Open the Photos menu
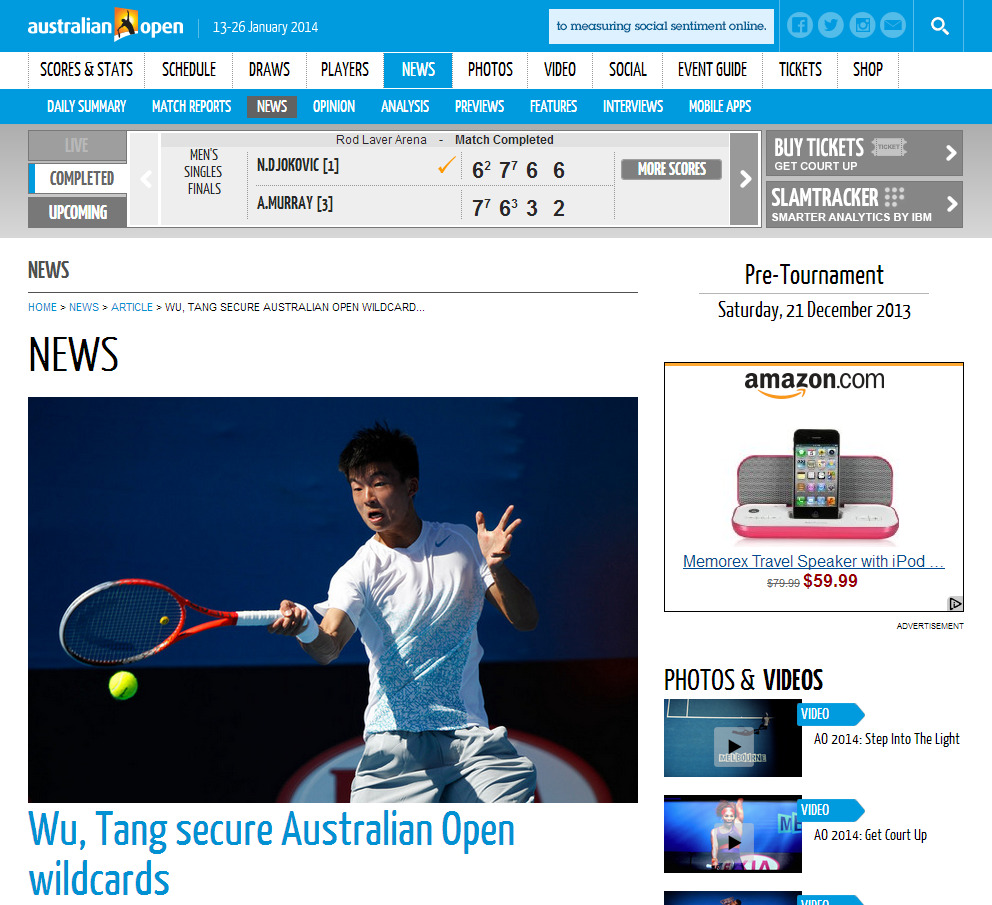Image resolution: width=992 pixels, height=905 pixels. click(x=490, y=70)
